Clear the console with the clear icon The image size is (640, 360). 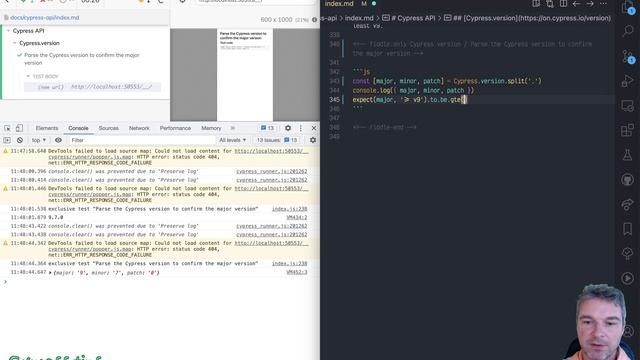pos(20,140)
